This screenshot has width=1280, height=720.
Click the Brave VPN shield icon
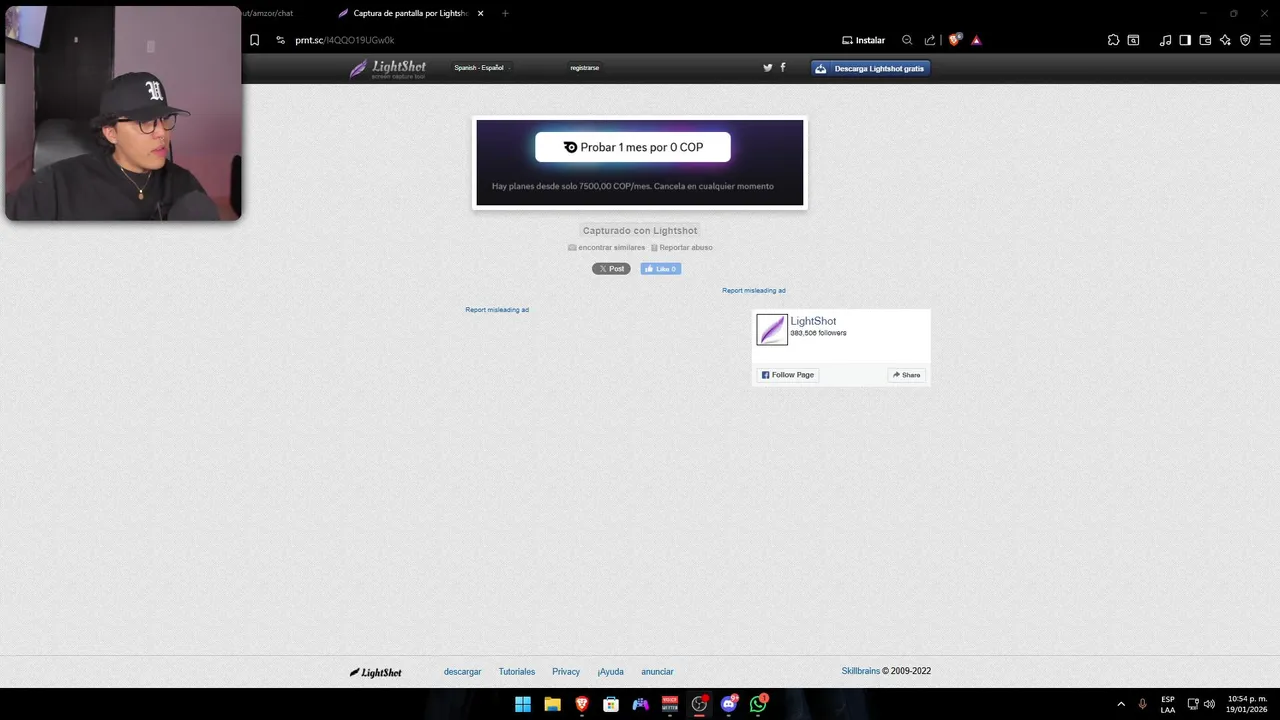click(x=1245, y=40)
